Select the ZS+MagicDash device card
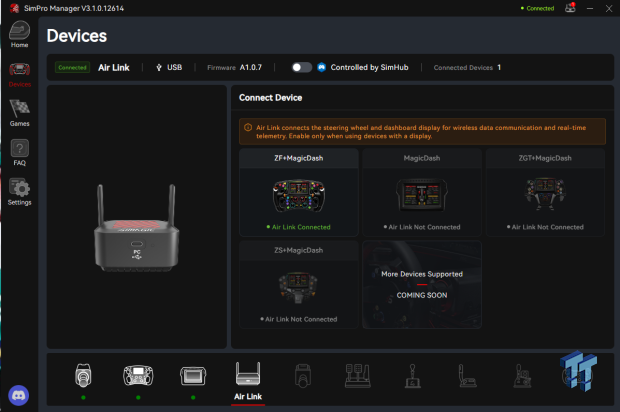The image size is (620, 412). [x=299, y=285]
